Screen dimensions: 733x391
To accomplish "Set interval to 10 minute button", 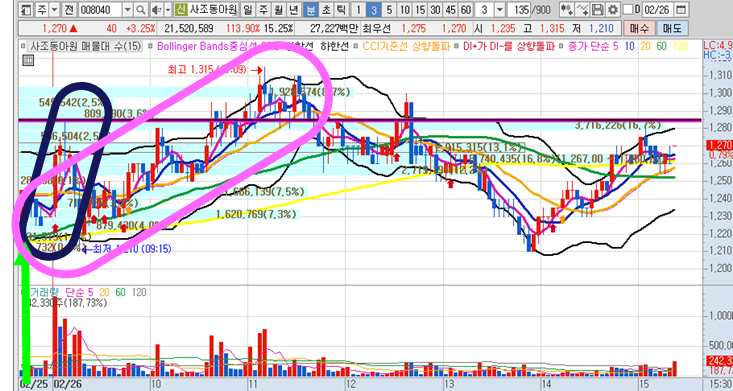I will click(405, 9).
